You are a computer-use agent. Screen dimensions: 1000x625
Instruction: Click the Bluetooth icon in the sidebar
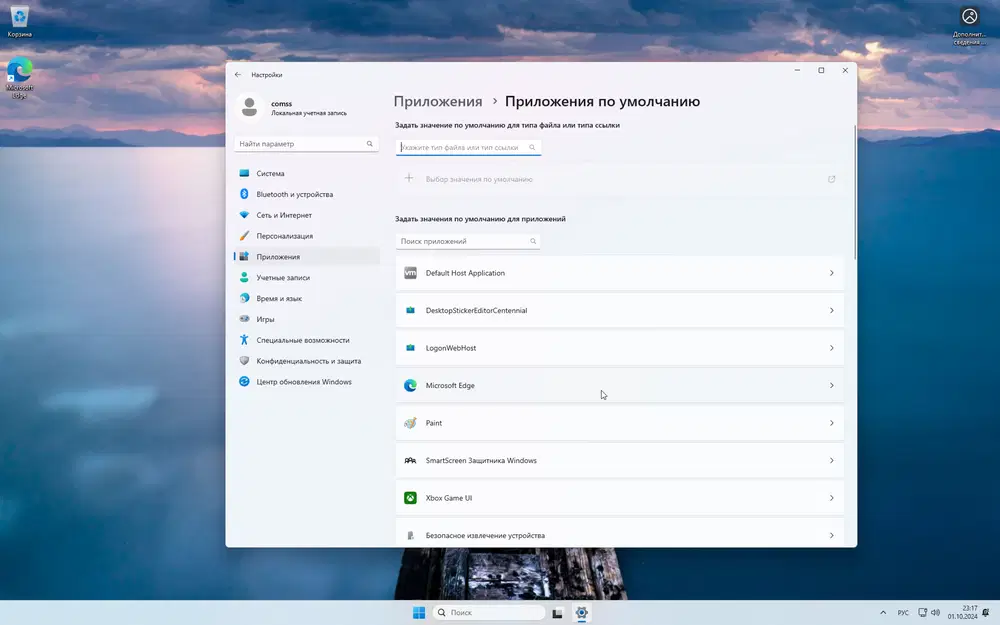pyautogui.click(x=244, y=194)
